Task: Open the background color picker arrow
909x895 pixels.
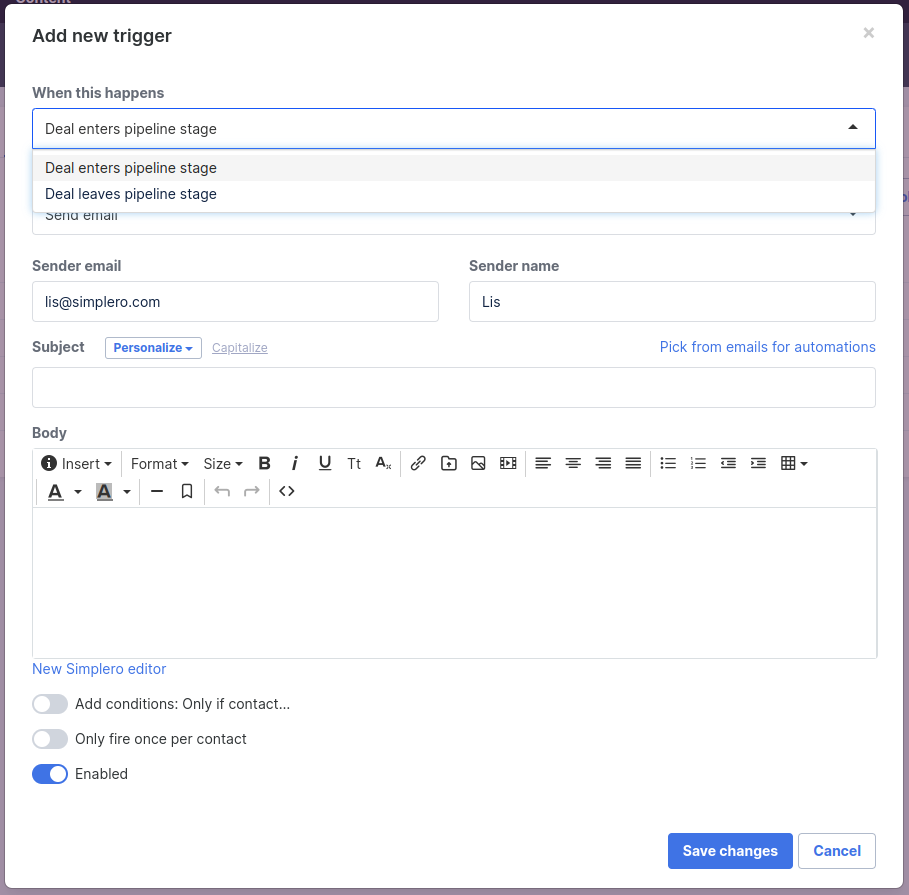Action: 127,492
